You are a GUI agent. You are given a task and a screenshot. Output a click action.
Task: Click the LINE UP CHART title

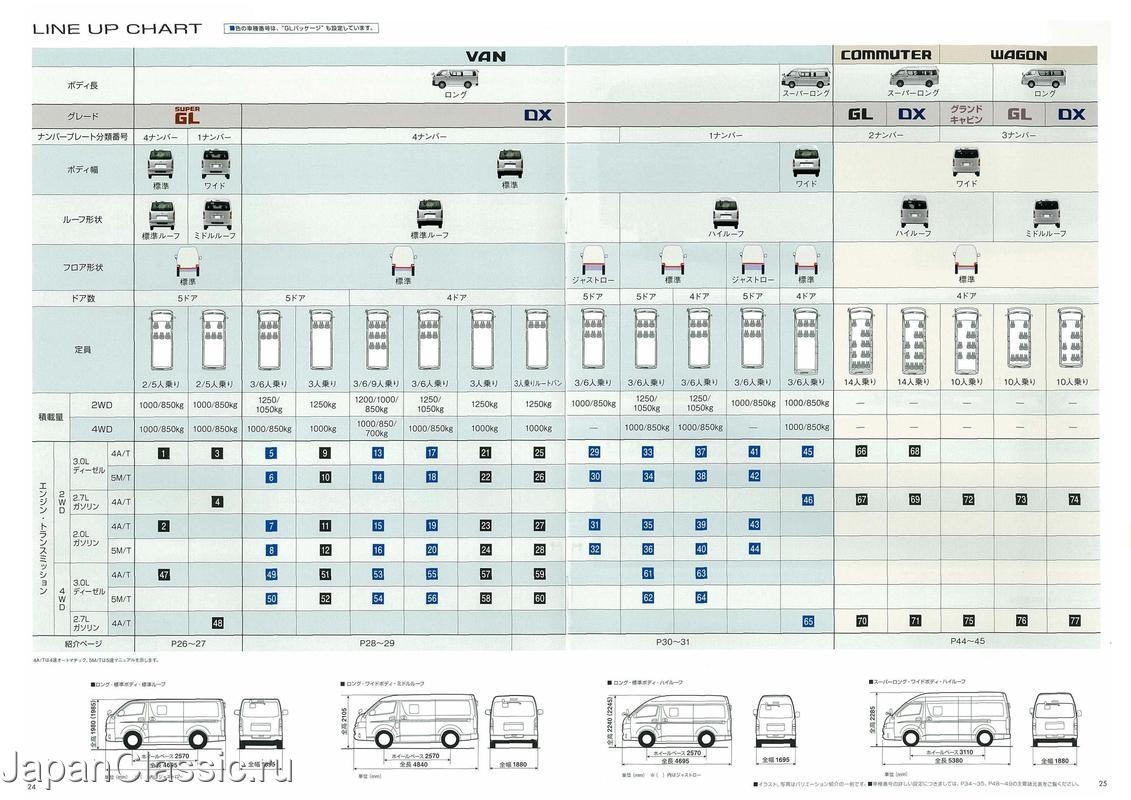coord(117,29)
